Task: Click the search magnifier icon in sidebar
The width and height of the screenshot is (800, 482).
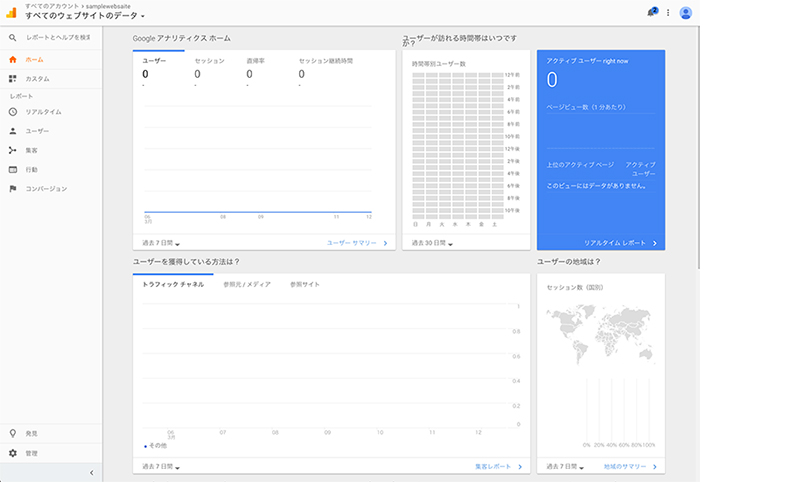Action: point(13,38)
